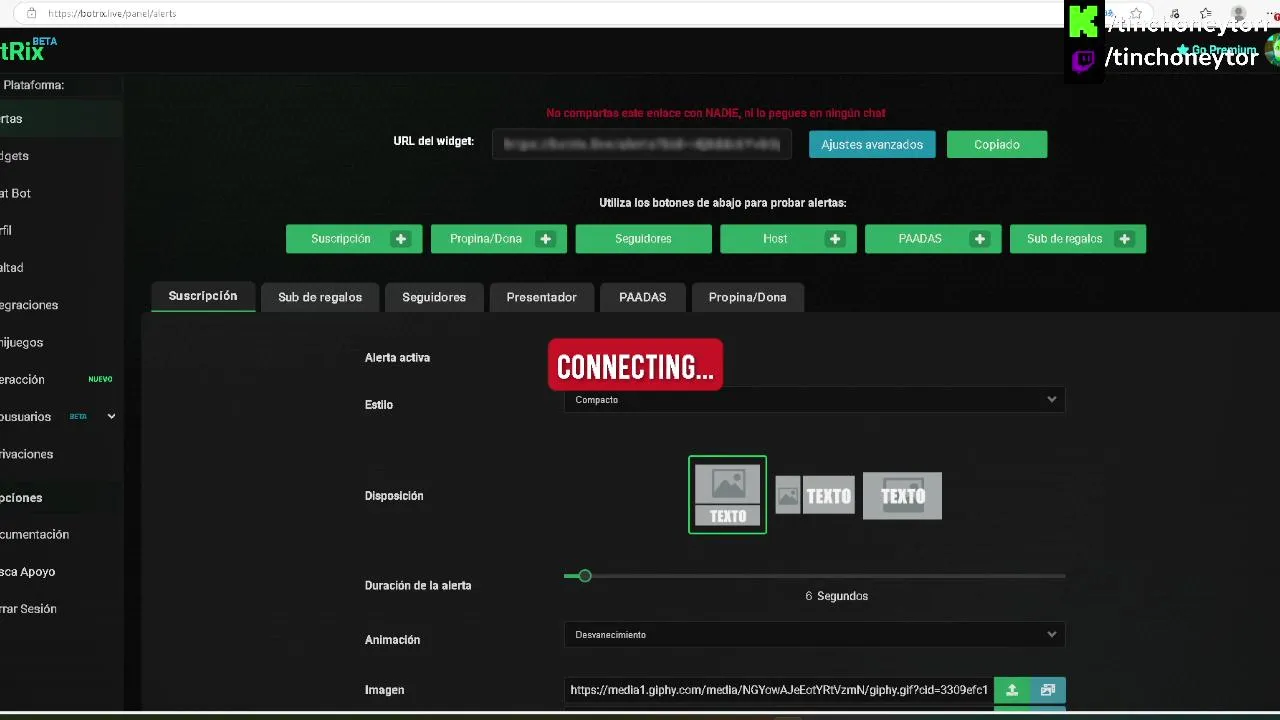Select the image-above-text layout option

728,495
